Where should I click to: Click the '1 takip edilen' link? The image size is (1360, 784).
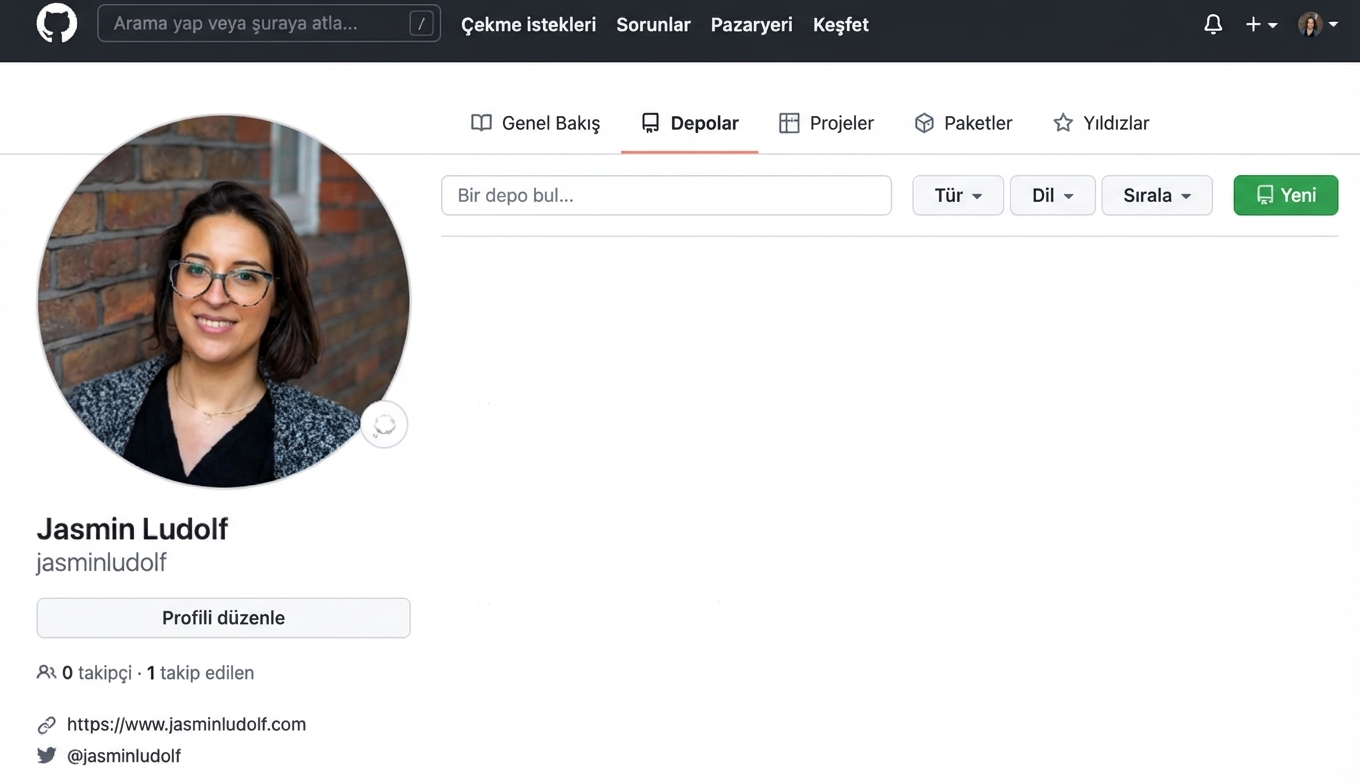(x=200, y=672)
